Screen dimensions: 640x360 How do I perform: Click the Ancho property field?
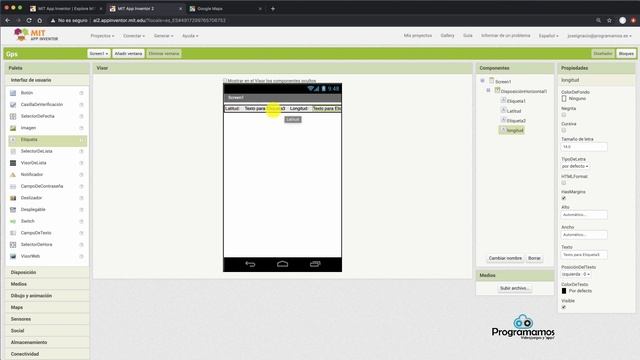click(584, 235)
